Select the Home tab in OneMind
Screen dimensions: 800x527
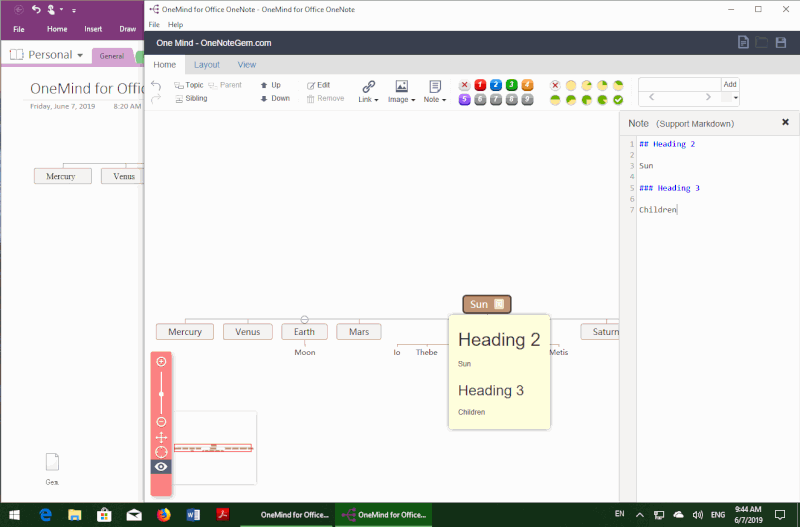165,65
